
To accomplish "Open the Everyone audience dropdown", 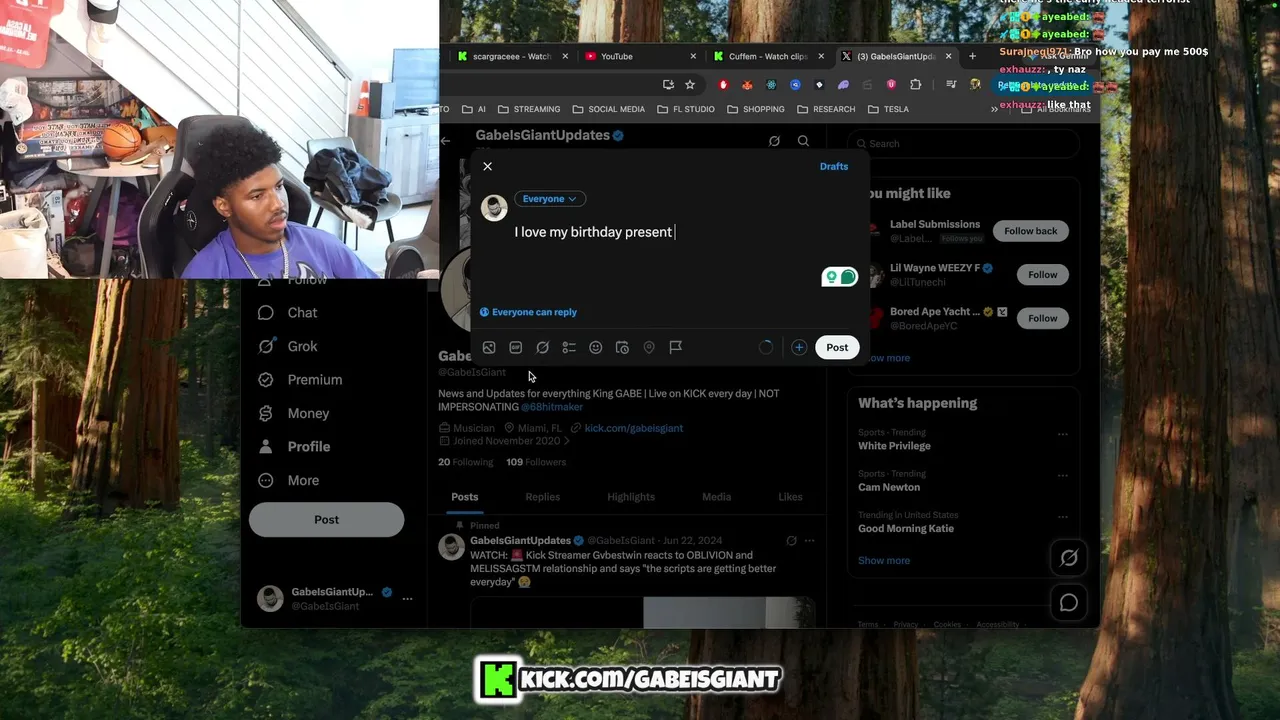I will [x=549, y=199].
